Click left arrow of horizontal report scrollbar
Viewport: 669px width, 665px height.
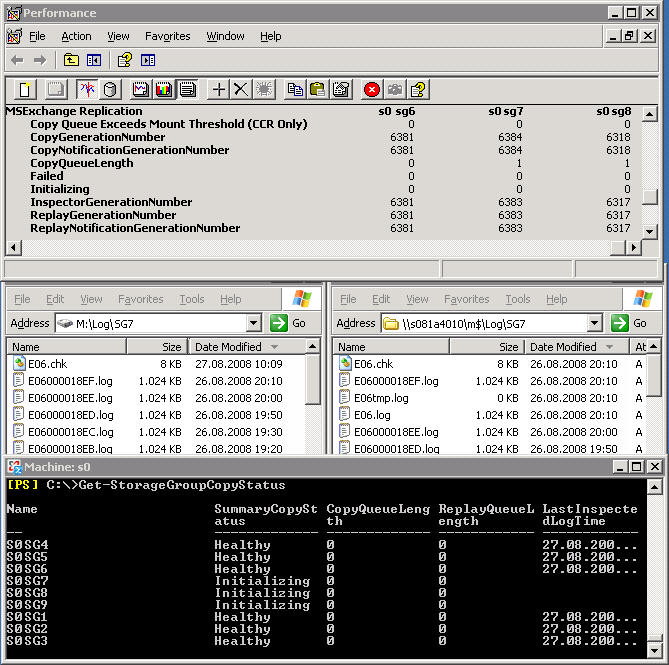[x=14, y=247]
